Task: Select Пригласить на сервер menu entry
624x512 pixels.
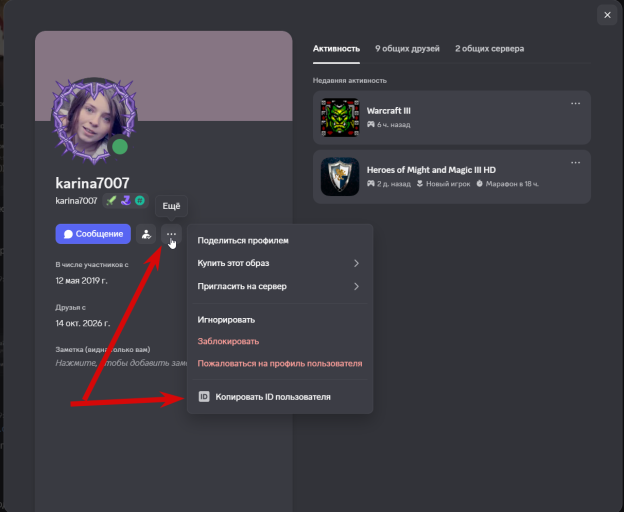Action: (280, 286)
